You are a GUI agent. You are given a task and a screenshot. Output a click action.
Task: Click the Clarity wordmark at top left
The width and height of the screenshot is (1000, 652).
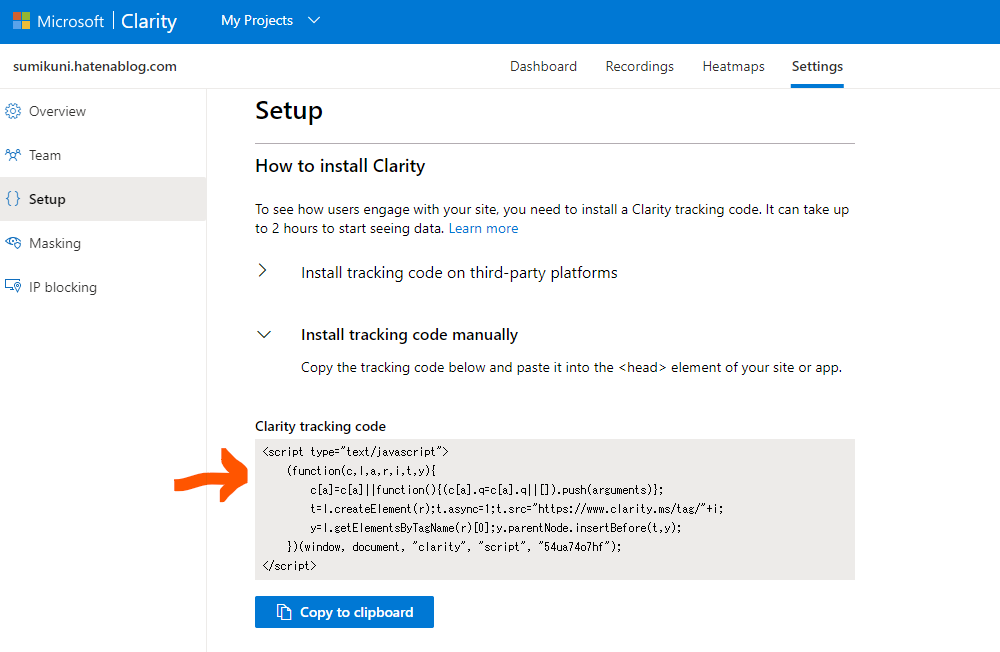[149, 20]
